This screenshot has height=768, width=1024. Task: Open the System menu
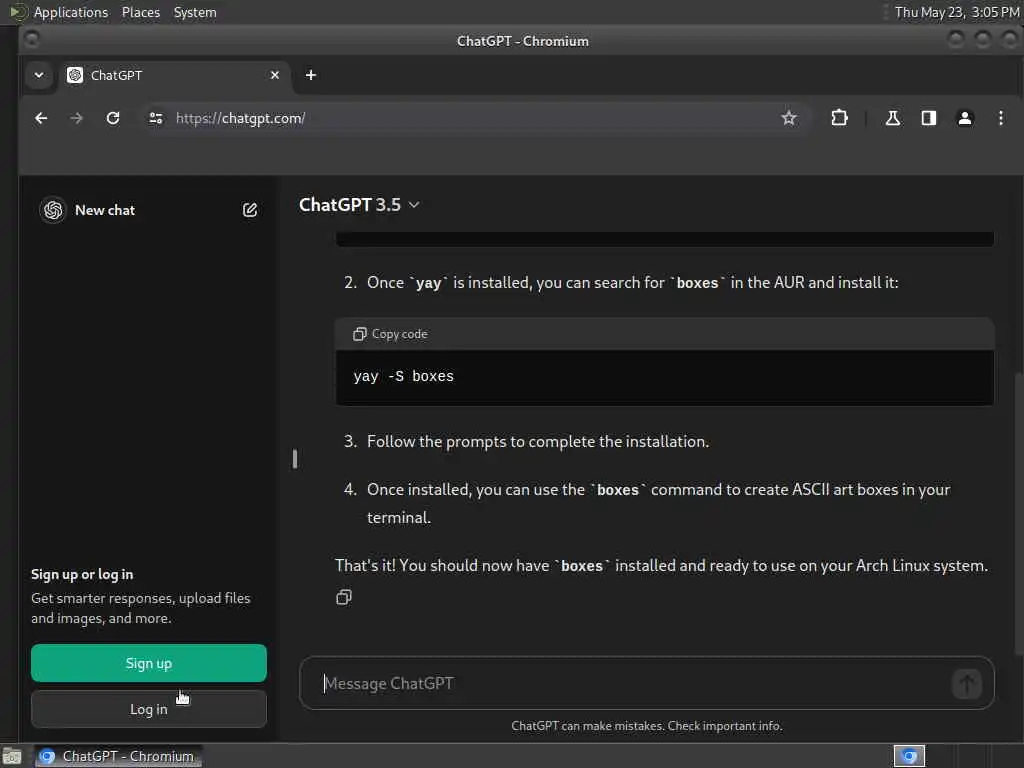pyautogui.click(x=195, y=12)
